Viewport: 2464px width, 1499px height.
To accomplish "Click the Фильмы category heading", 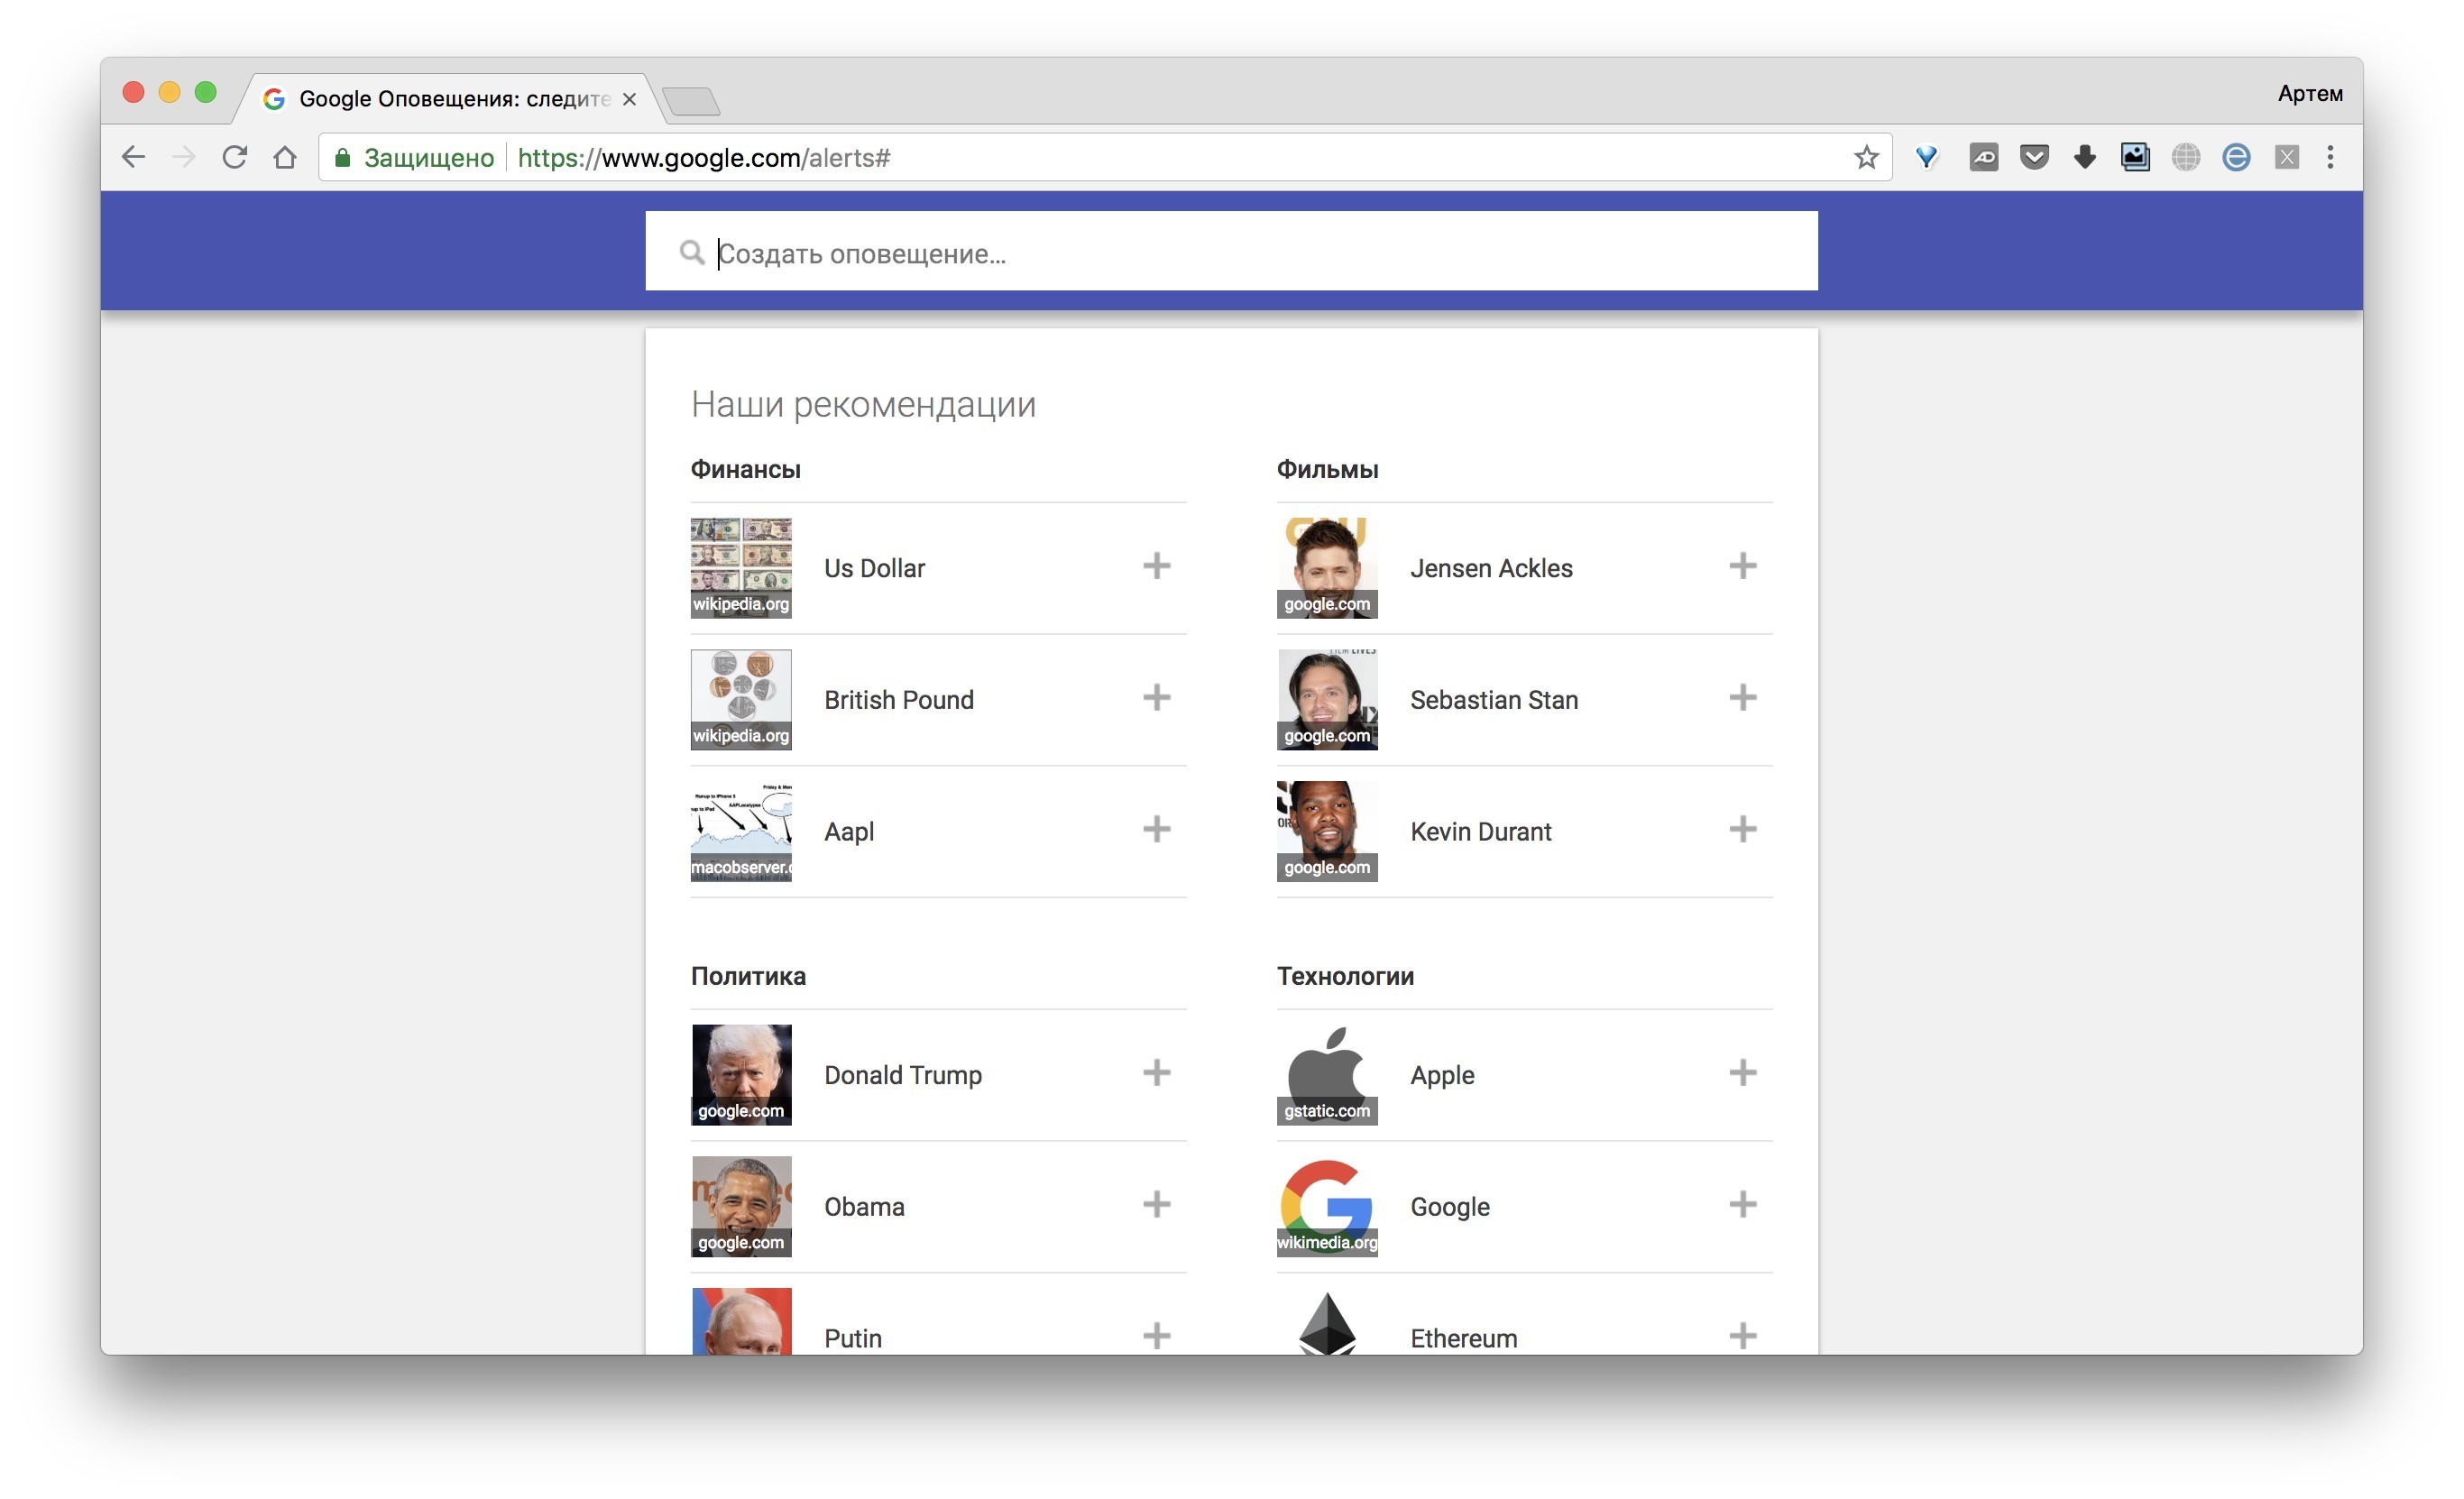I will pos(1327,469).
